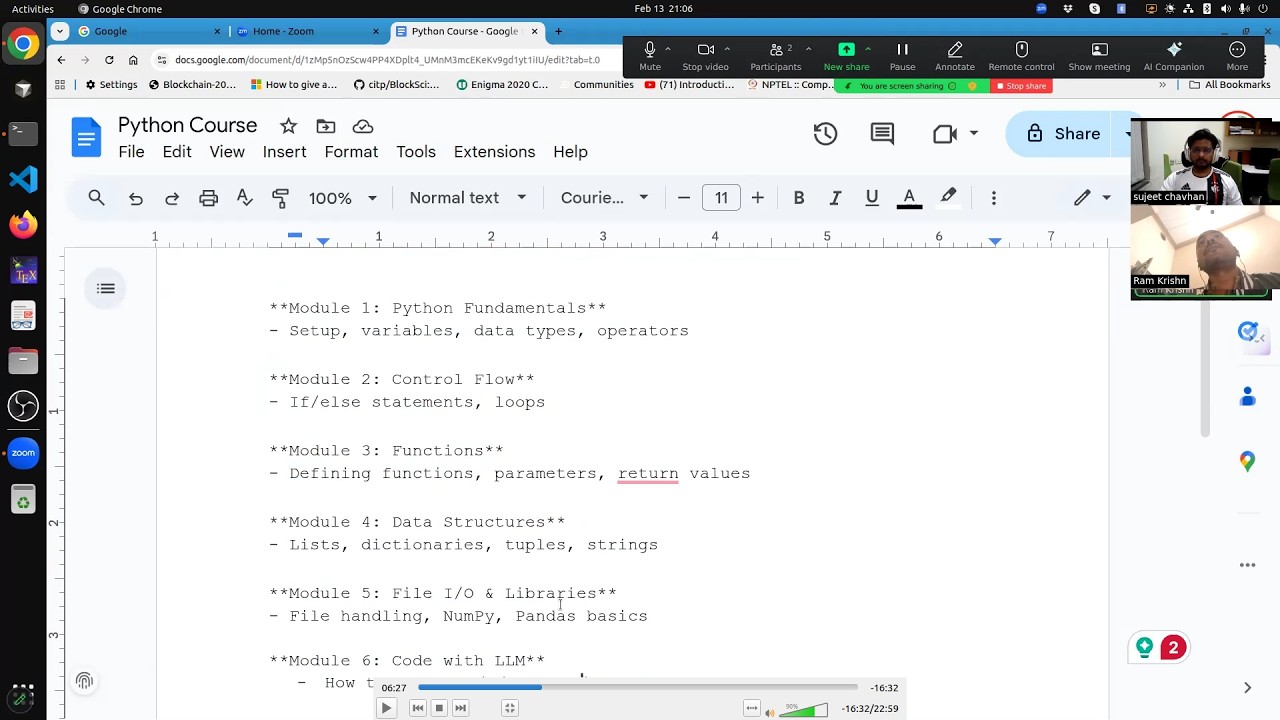
Task: Check the cloud save status icon
Action: pyautogui.click(x=363, y=126)
